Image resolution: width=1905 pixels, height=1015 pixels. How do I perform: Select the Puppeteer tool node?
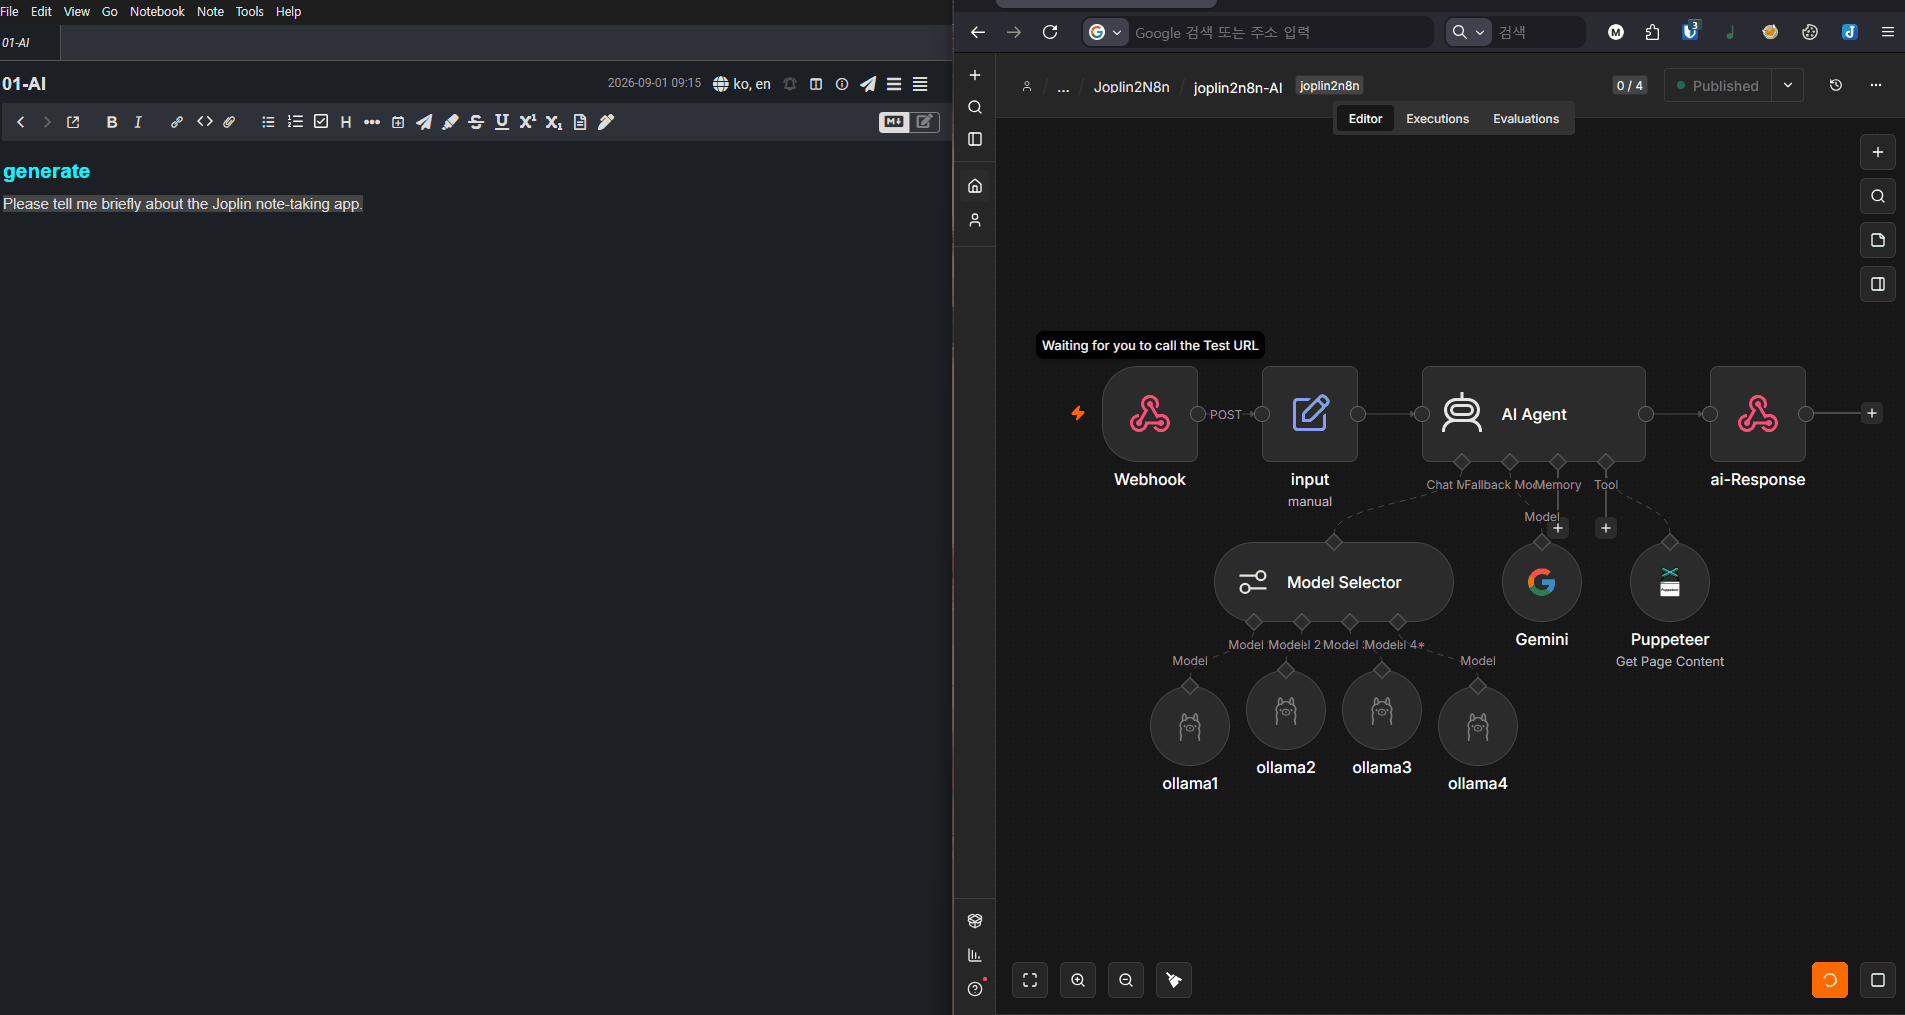click(x=1670, y=582)
